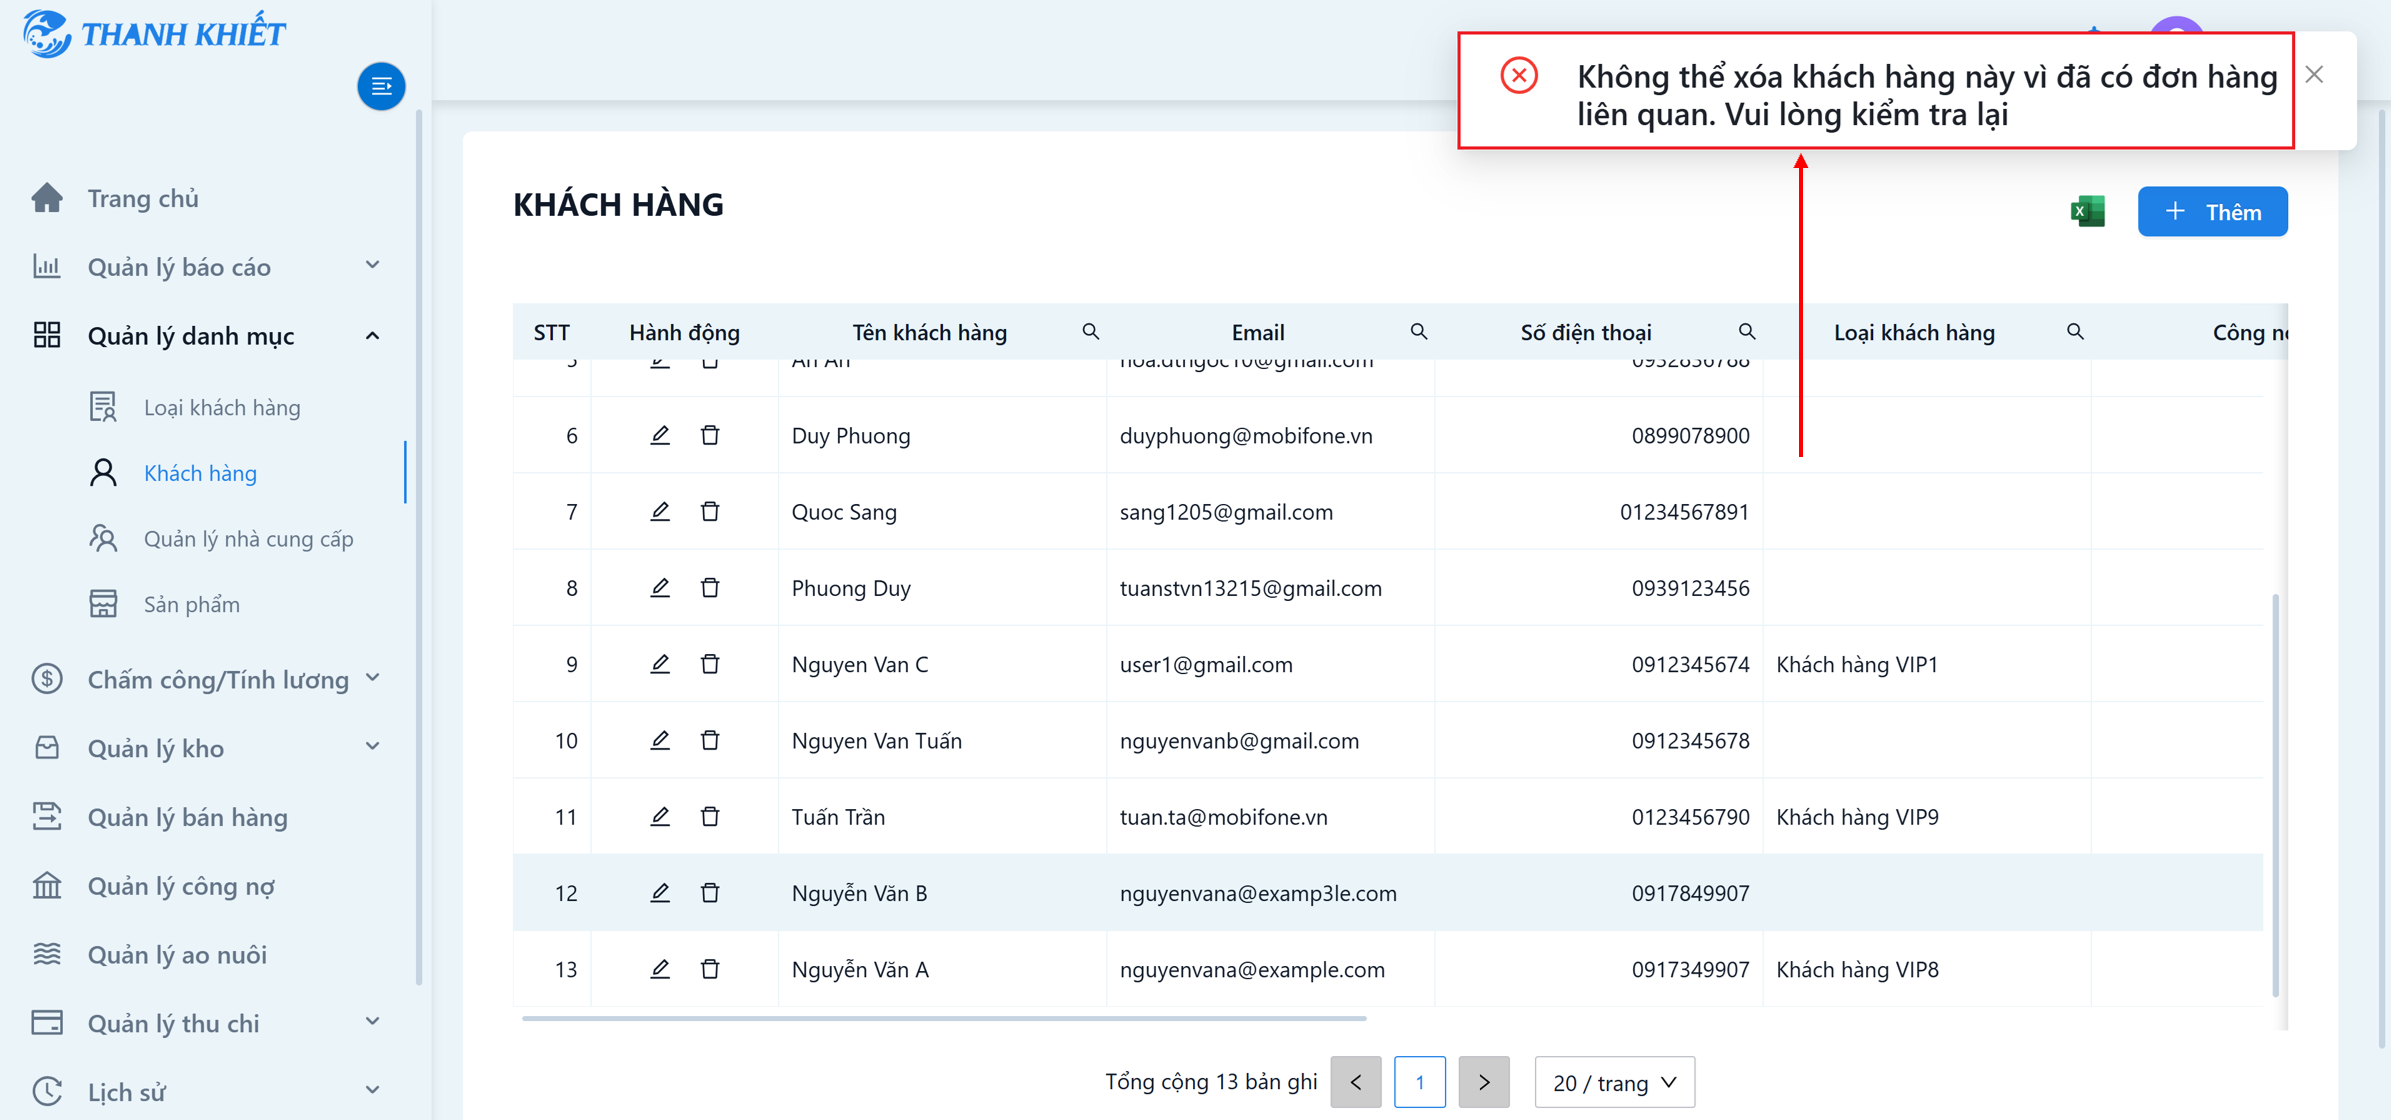
Task: Open Quản lý nhà cung cấp
Action: [x=248, y=538]
